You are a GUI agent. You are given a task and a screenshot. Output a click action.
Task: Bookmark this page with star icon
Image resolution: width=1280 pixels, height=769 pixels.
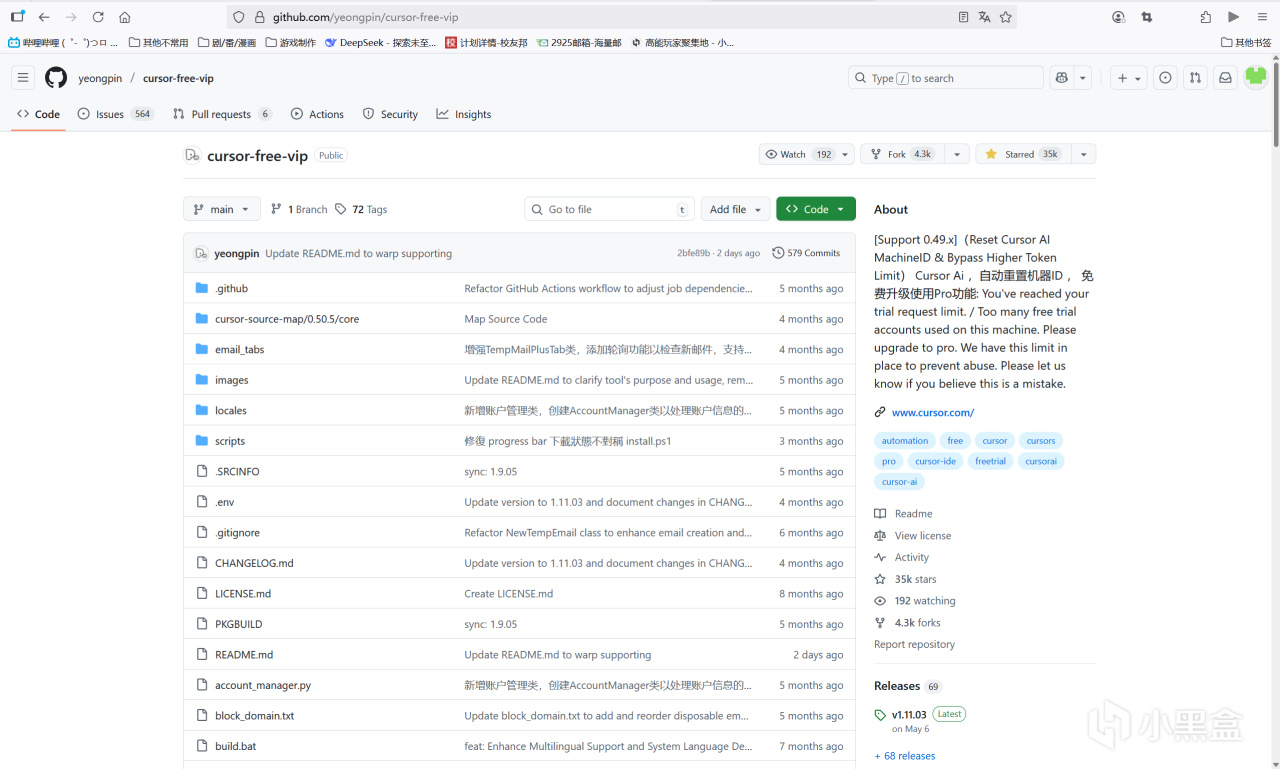[x=1006, y=17]
